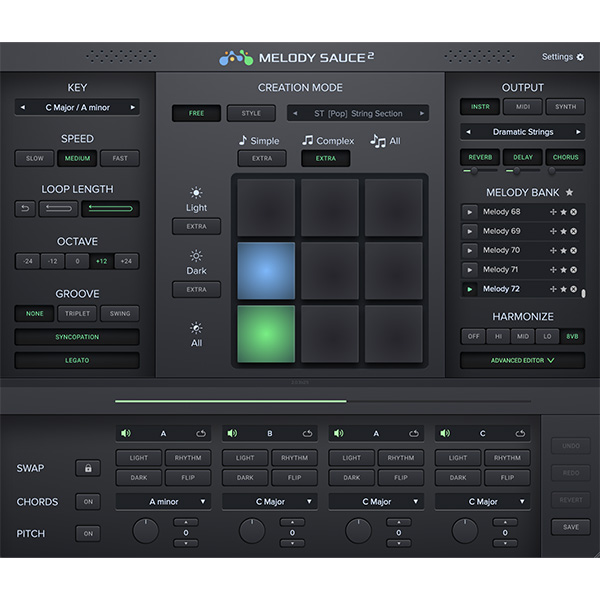Expand the Advanced Editor panel
The width and height of the screenshot is (600, 600).
point(523,360)
